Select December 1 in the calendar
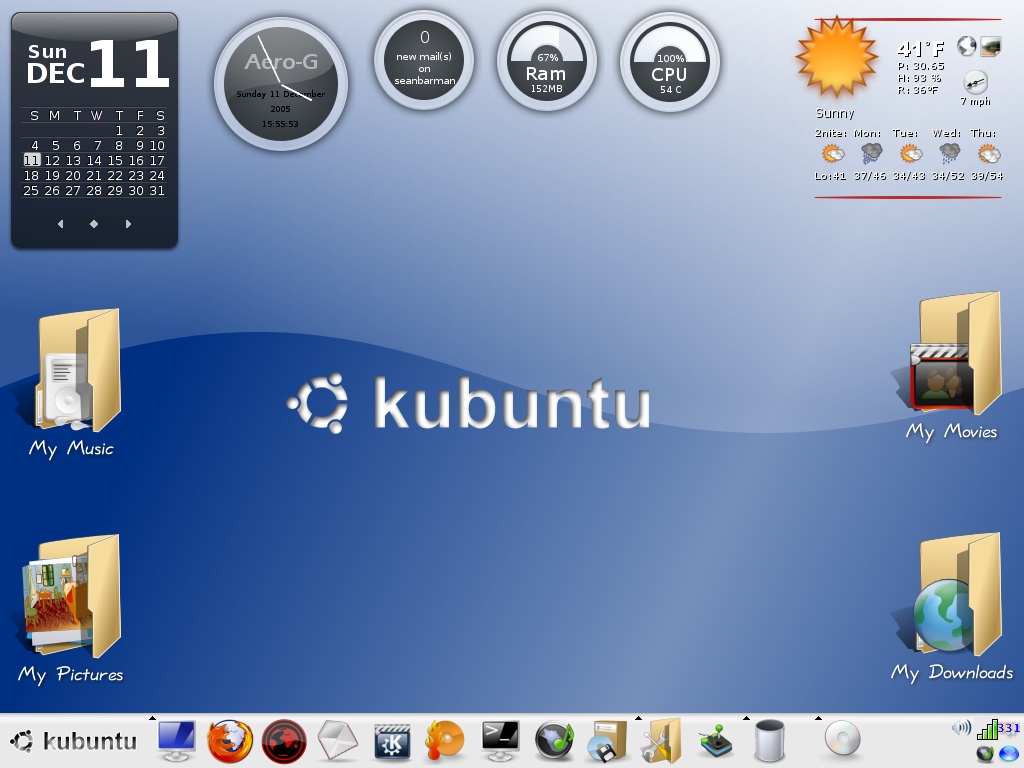 click(119, 131)
